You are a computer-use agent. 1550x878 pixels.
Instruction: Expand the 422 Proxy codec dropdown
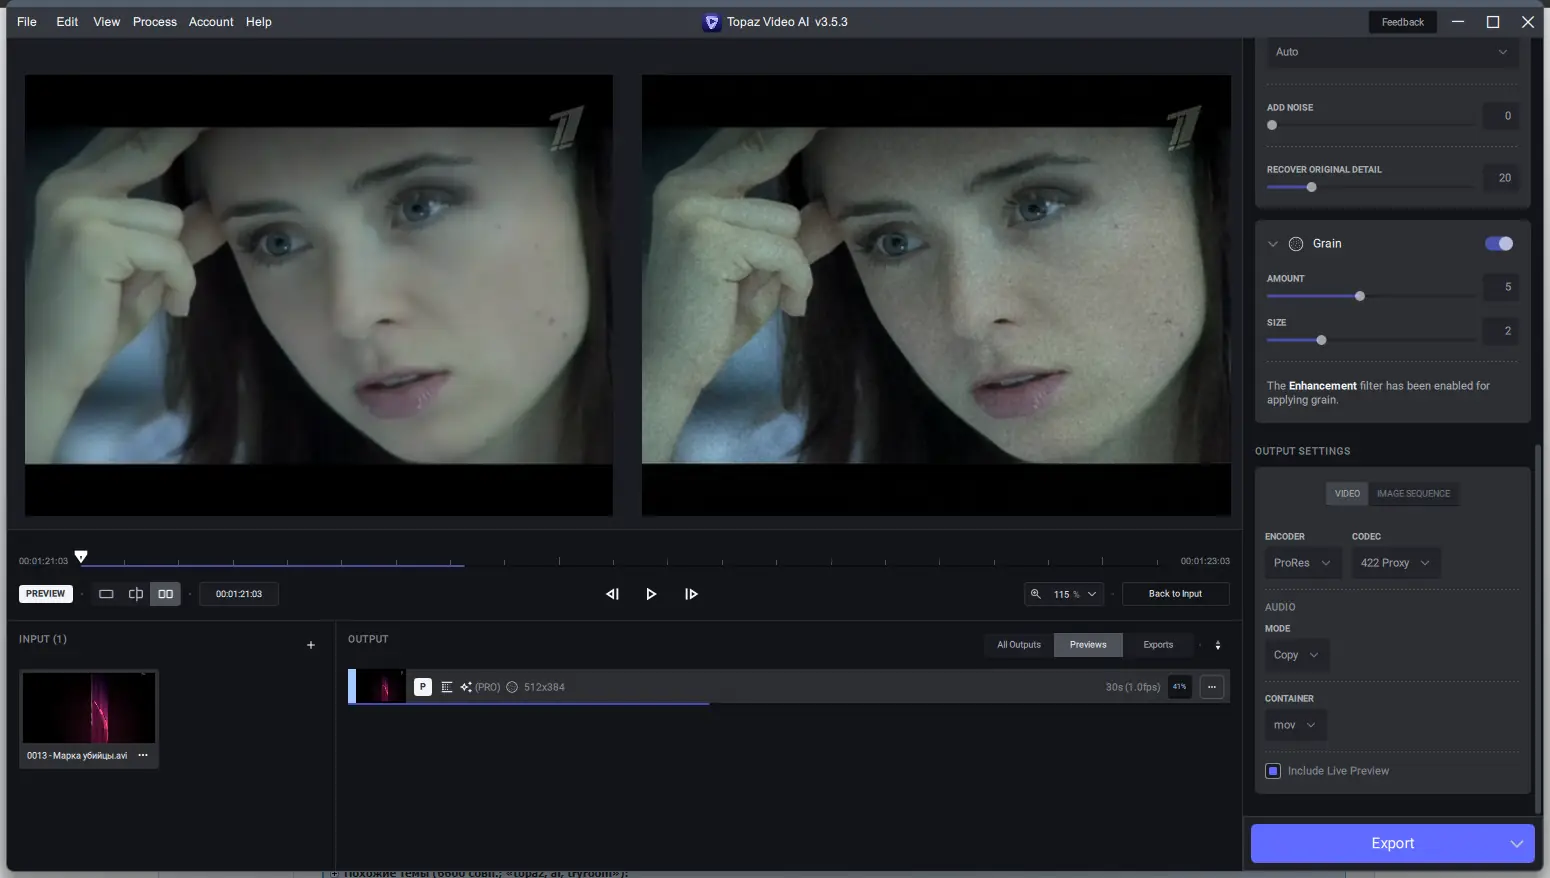point(1395,563)
